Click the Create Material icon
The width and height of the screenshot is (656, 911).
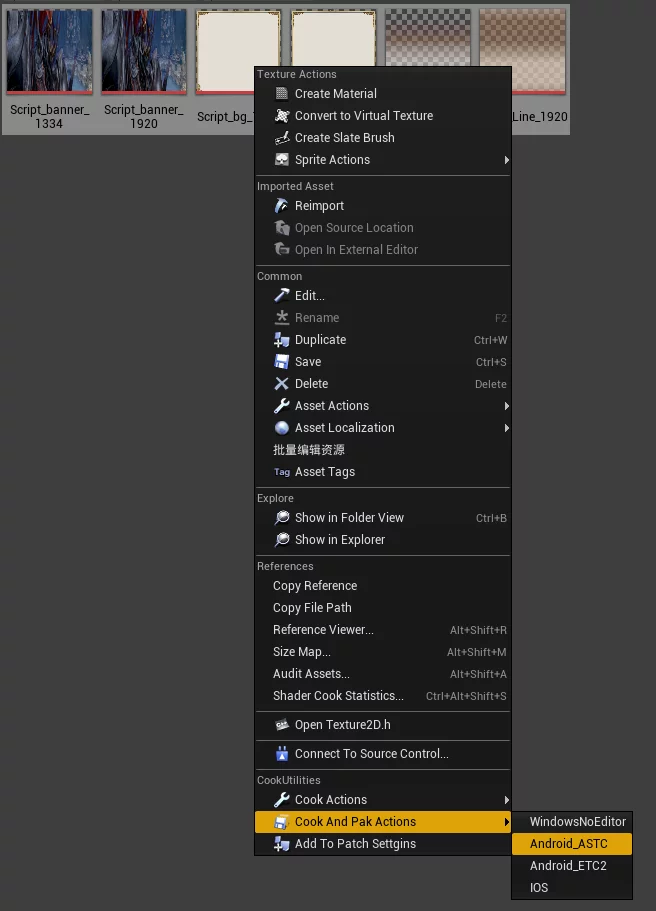coord(282,94)
